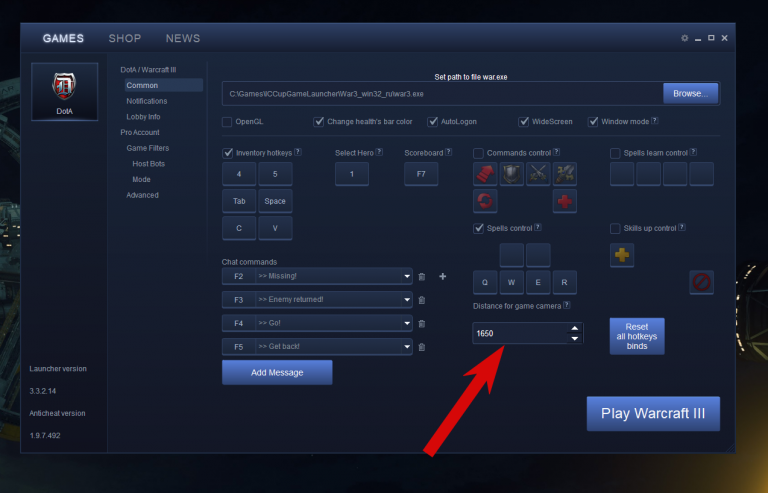The height and width of the screenshot is (493, 768).
Task: Open the Lobby Info settings page
Action: point(143,117)
